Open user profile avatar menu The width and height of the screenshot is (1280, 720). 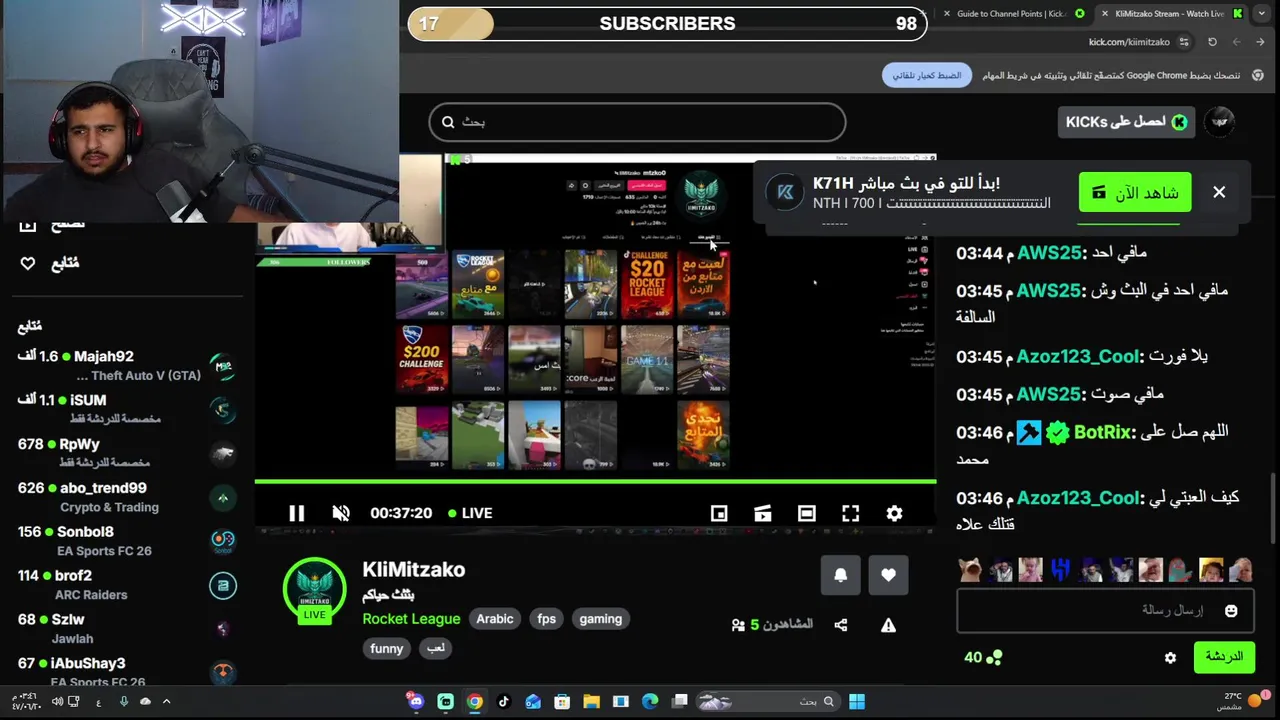(x=1219, y=122)
